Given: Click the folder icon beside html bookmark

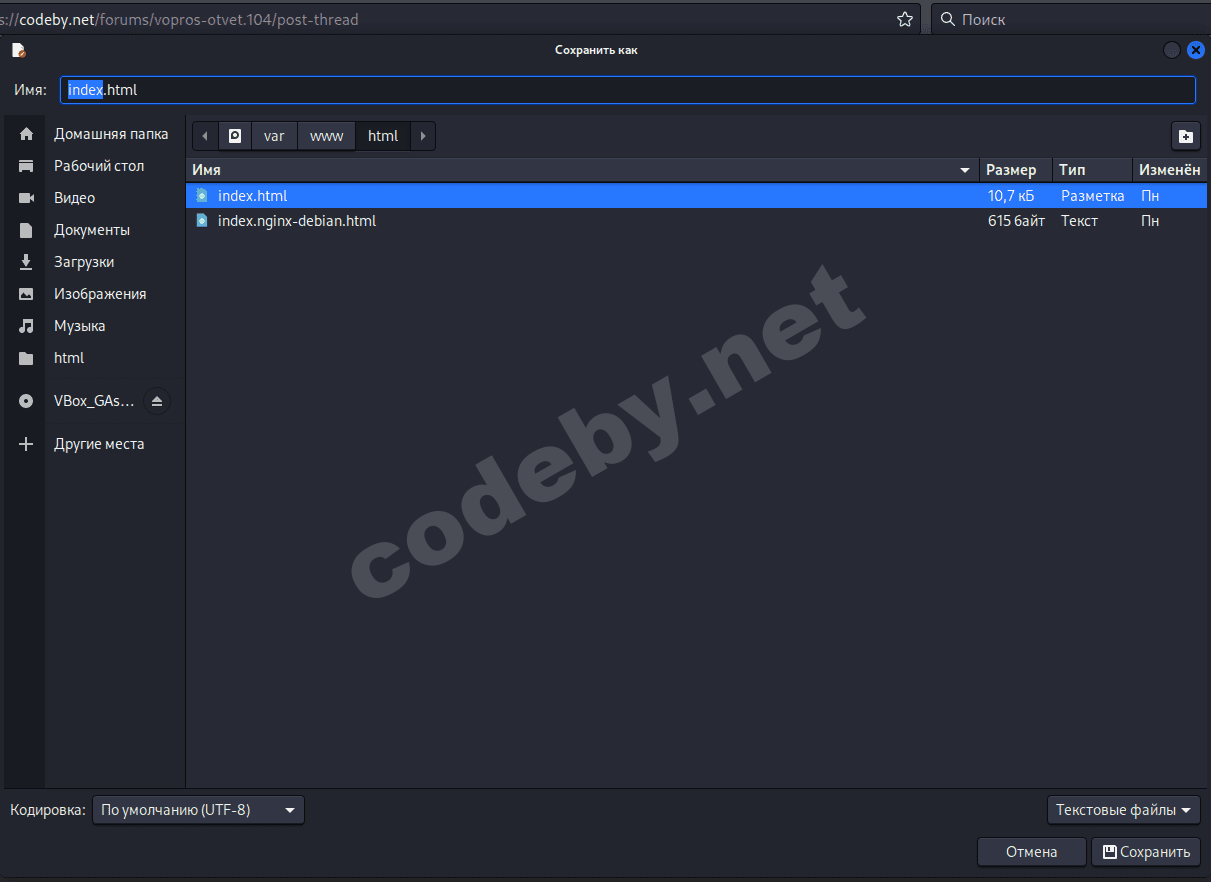Looking at the screenshot, I should click(26, 358).
